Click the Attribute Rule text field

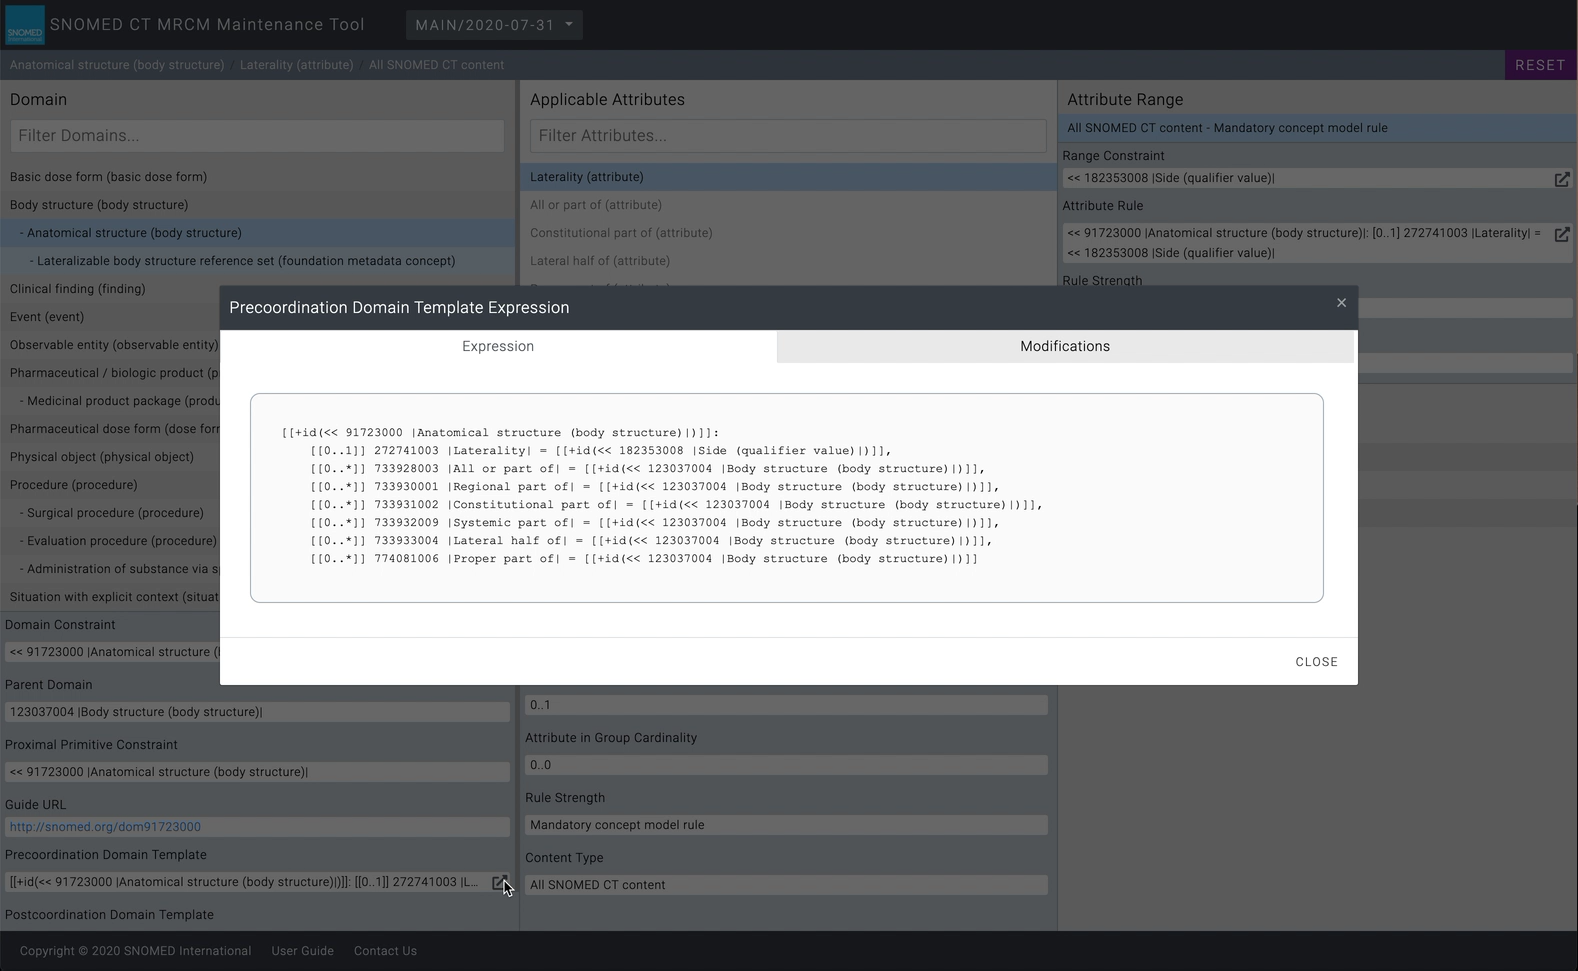click(1307, 243)
